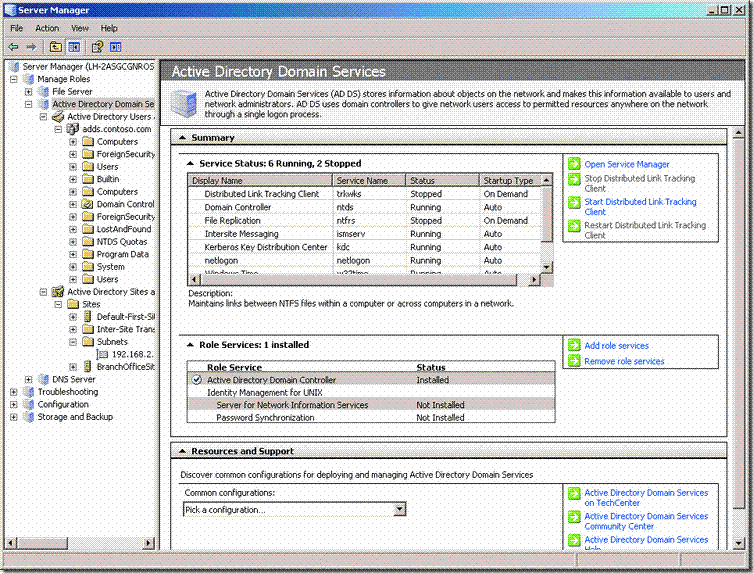Select the Password Synchronization role service row
Viewport: 754px width, 574px height.
[371, 417]
